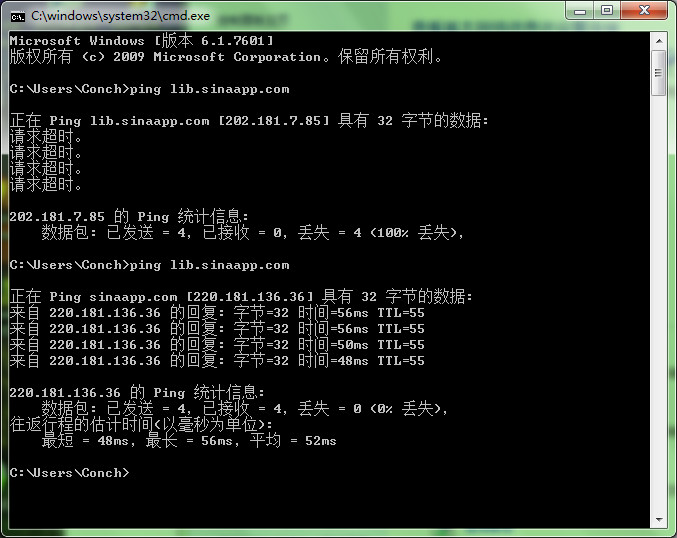This screenshot has width=677, height=538.
Task: Click the text 'Microsoft Windows [版本 6.1.7601]'
Action: click(142, 41)
